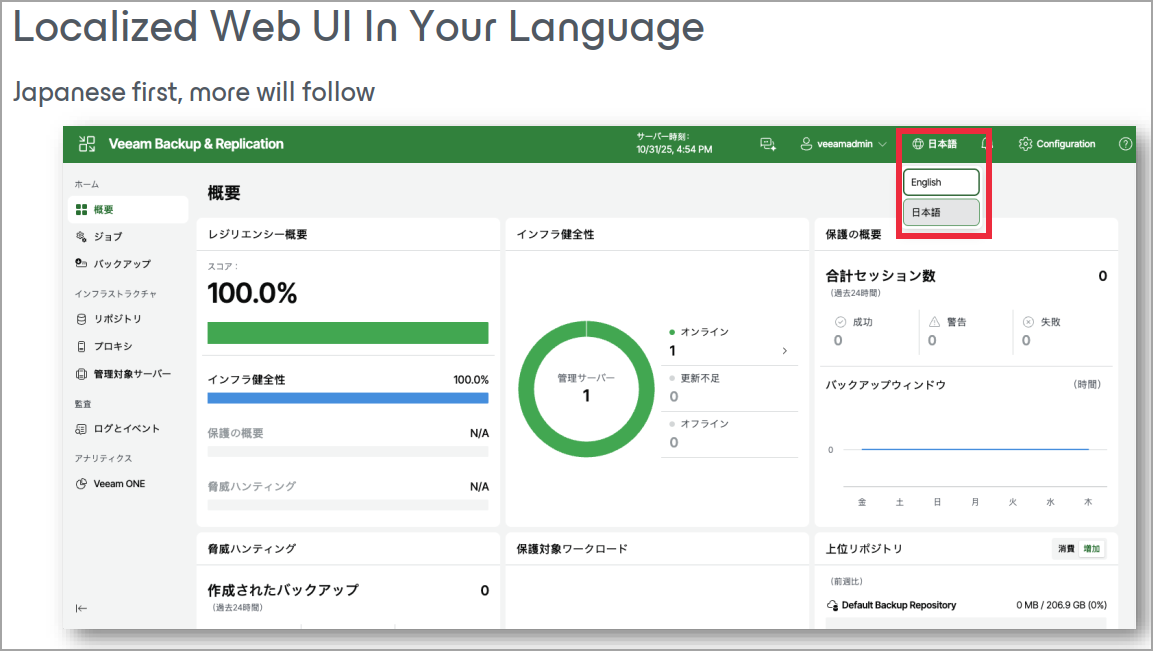Expand the veeamadmin user dropdown
Image resolution: width=1153 pixels, height=651 pixels.
pyautogui.click(x=843, y=144)
